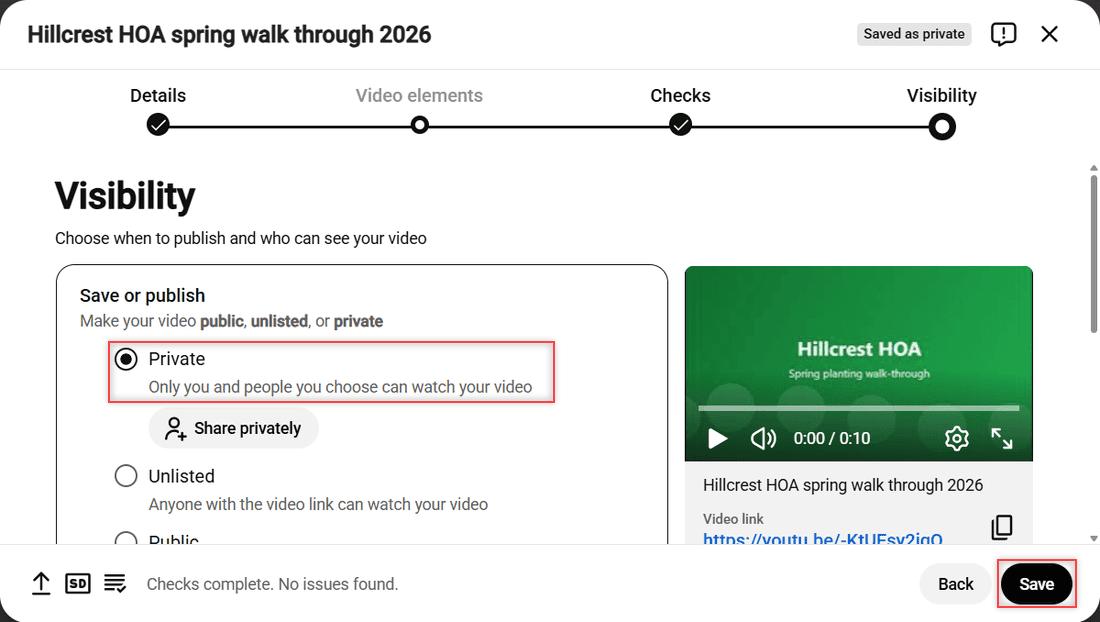Viewport: 1100px width, 622px height.
Task: Click the scroll down arrow of scrollbar
Action: click(x=1093, y=539)
